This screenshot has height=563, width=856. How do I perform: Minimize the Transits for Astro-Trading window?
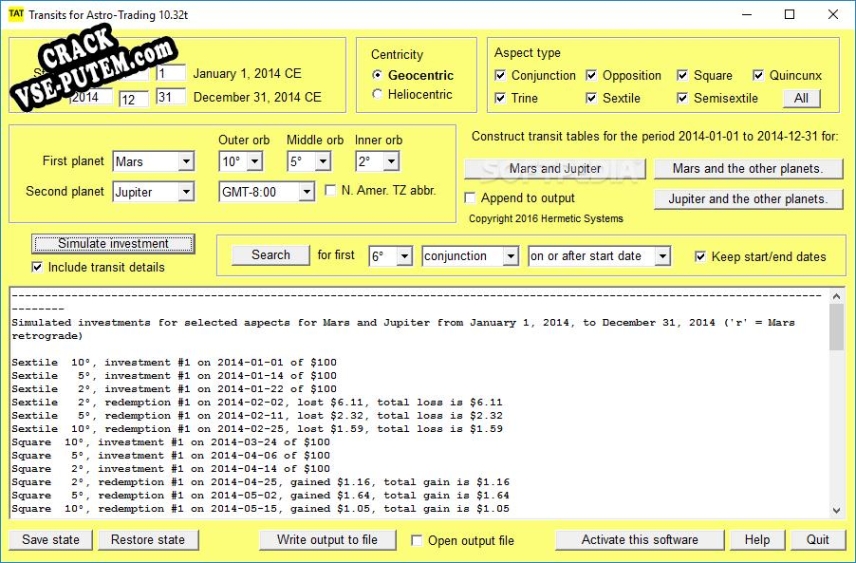[x=746, y=15]
